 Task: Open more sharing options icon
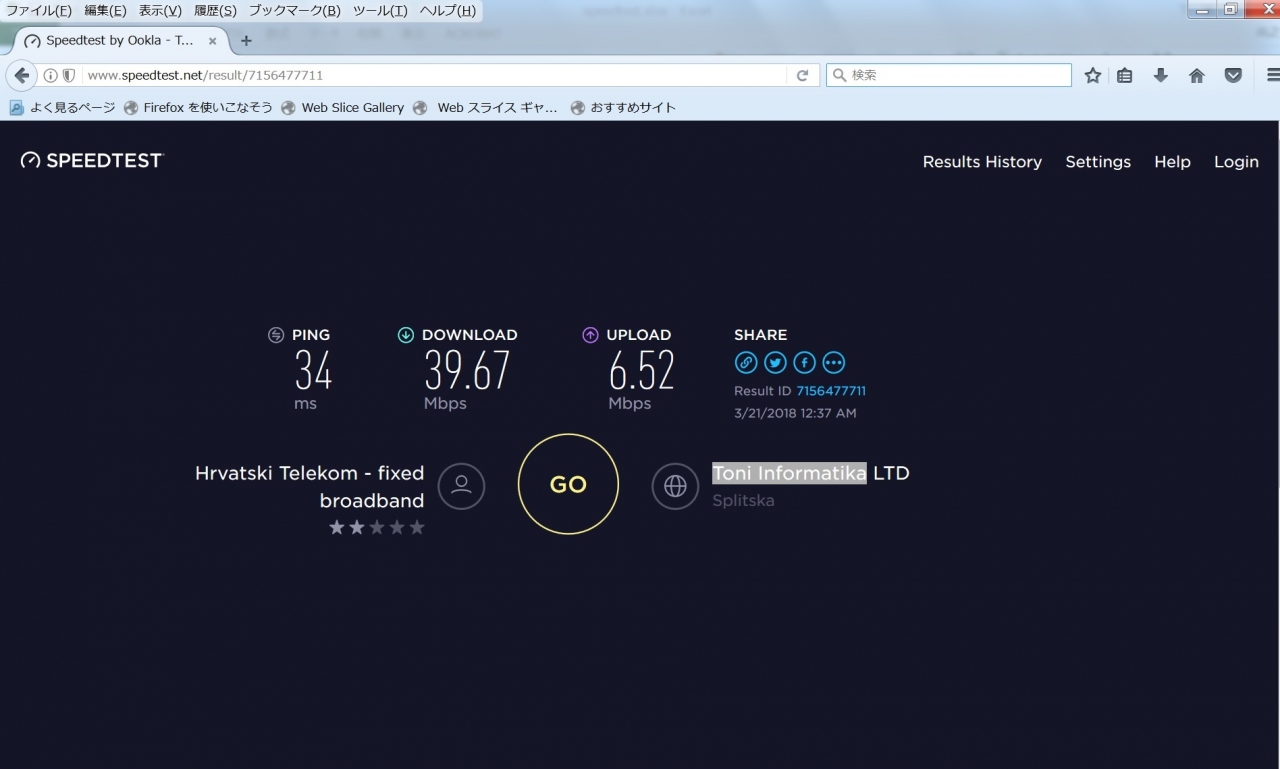(834, 363)
